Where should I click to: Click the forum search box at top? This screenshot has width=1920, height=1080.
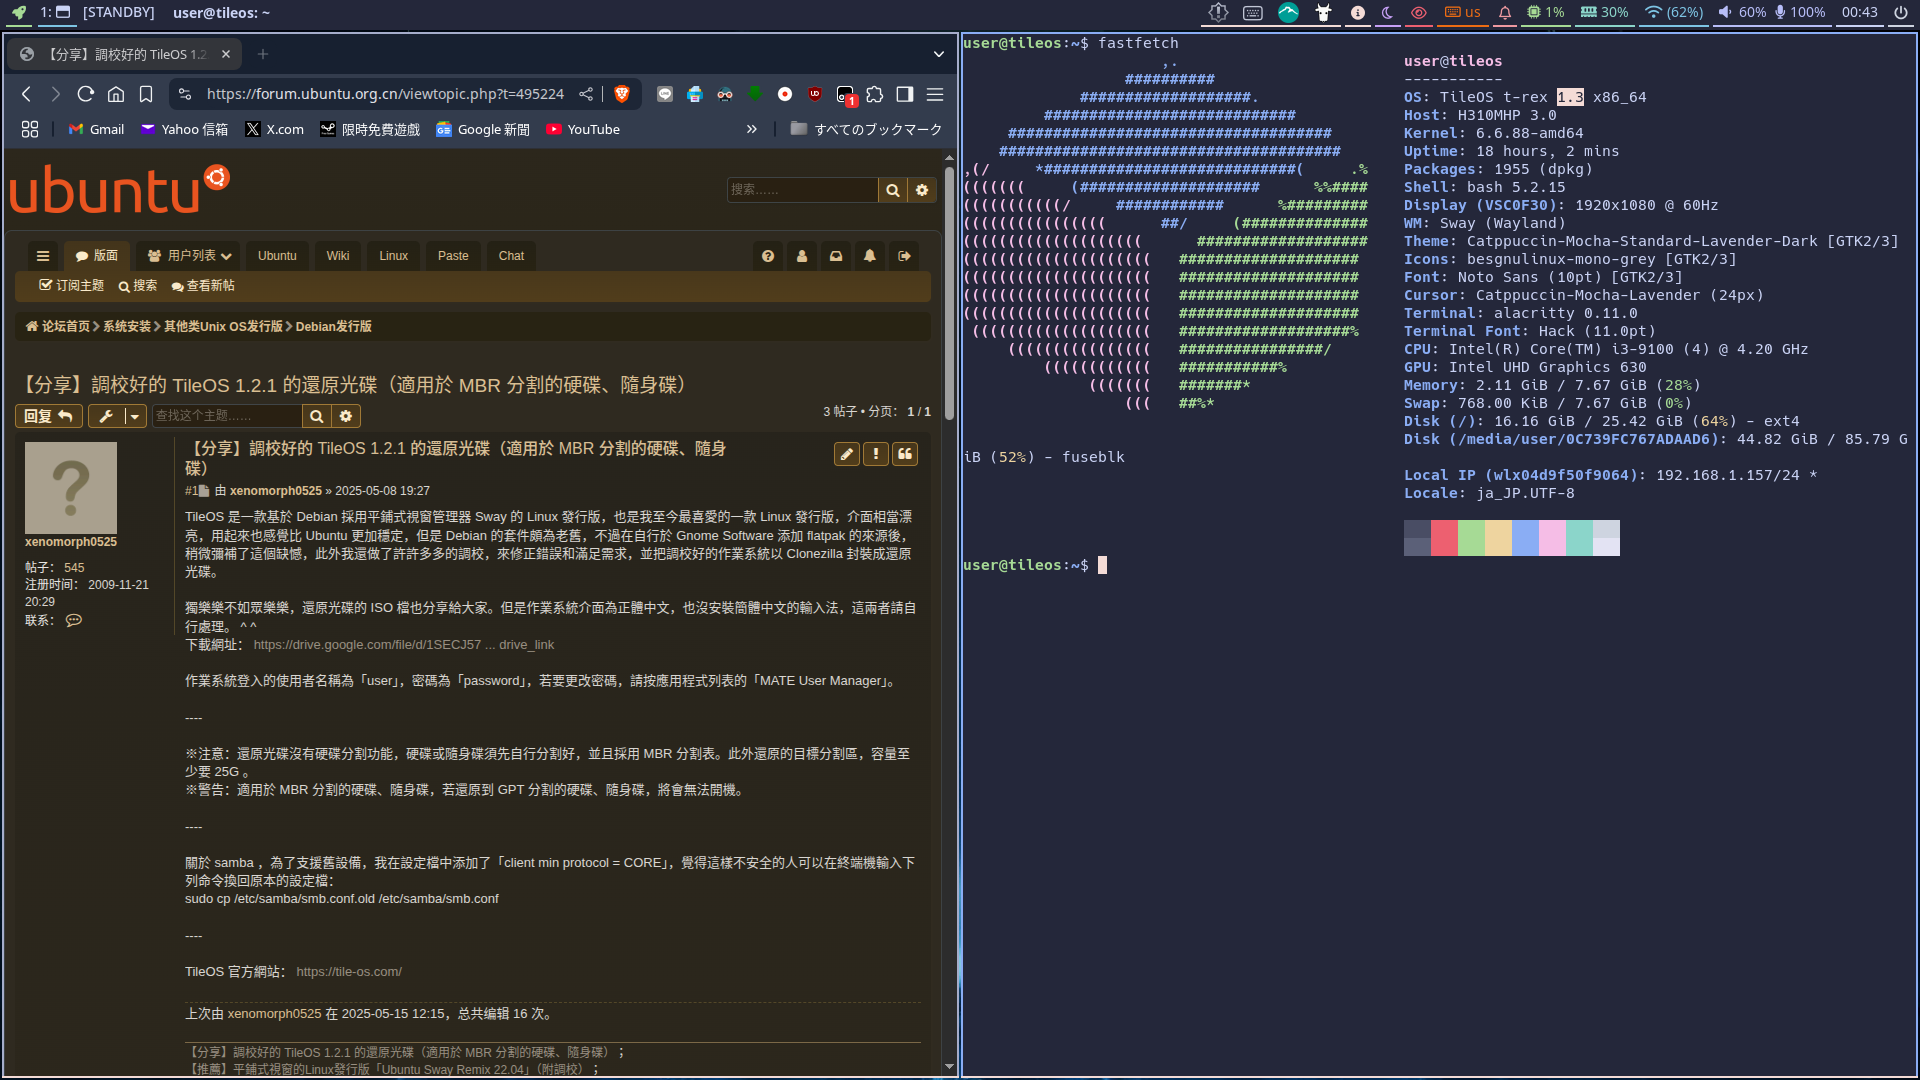[x=802, y=189]
